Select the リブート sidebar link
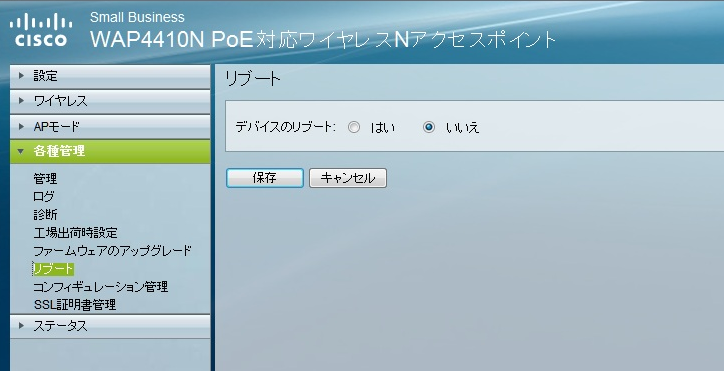Image resolution: width=724 pixels, height=371 pixels. (53, 268)
